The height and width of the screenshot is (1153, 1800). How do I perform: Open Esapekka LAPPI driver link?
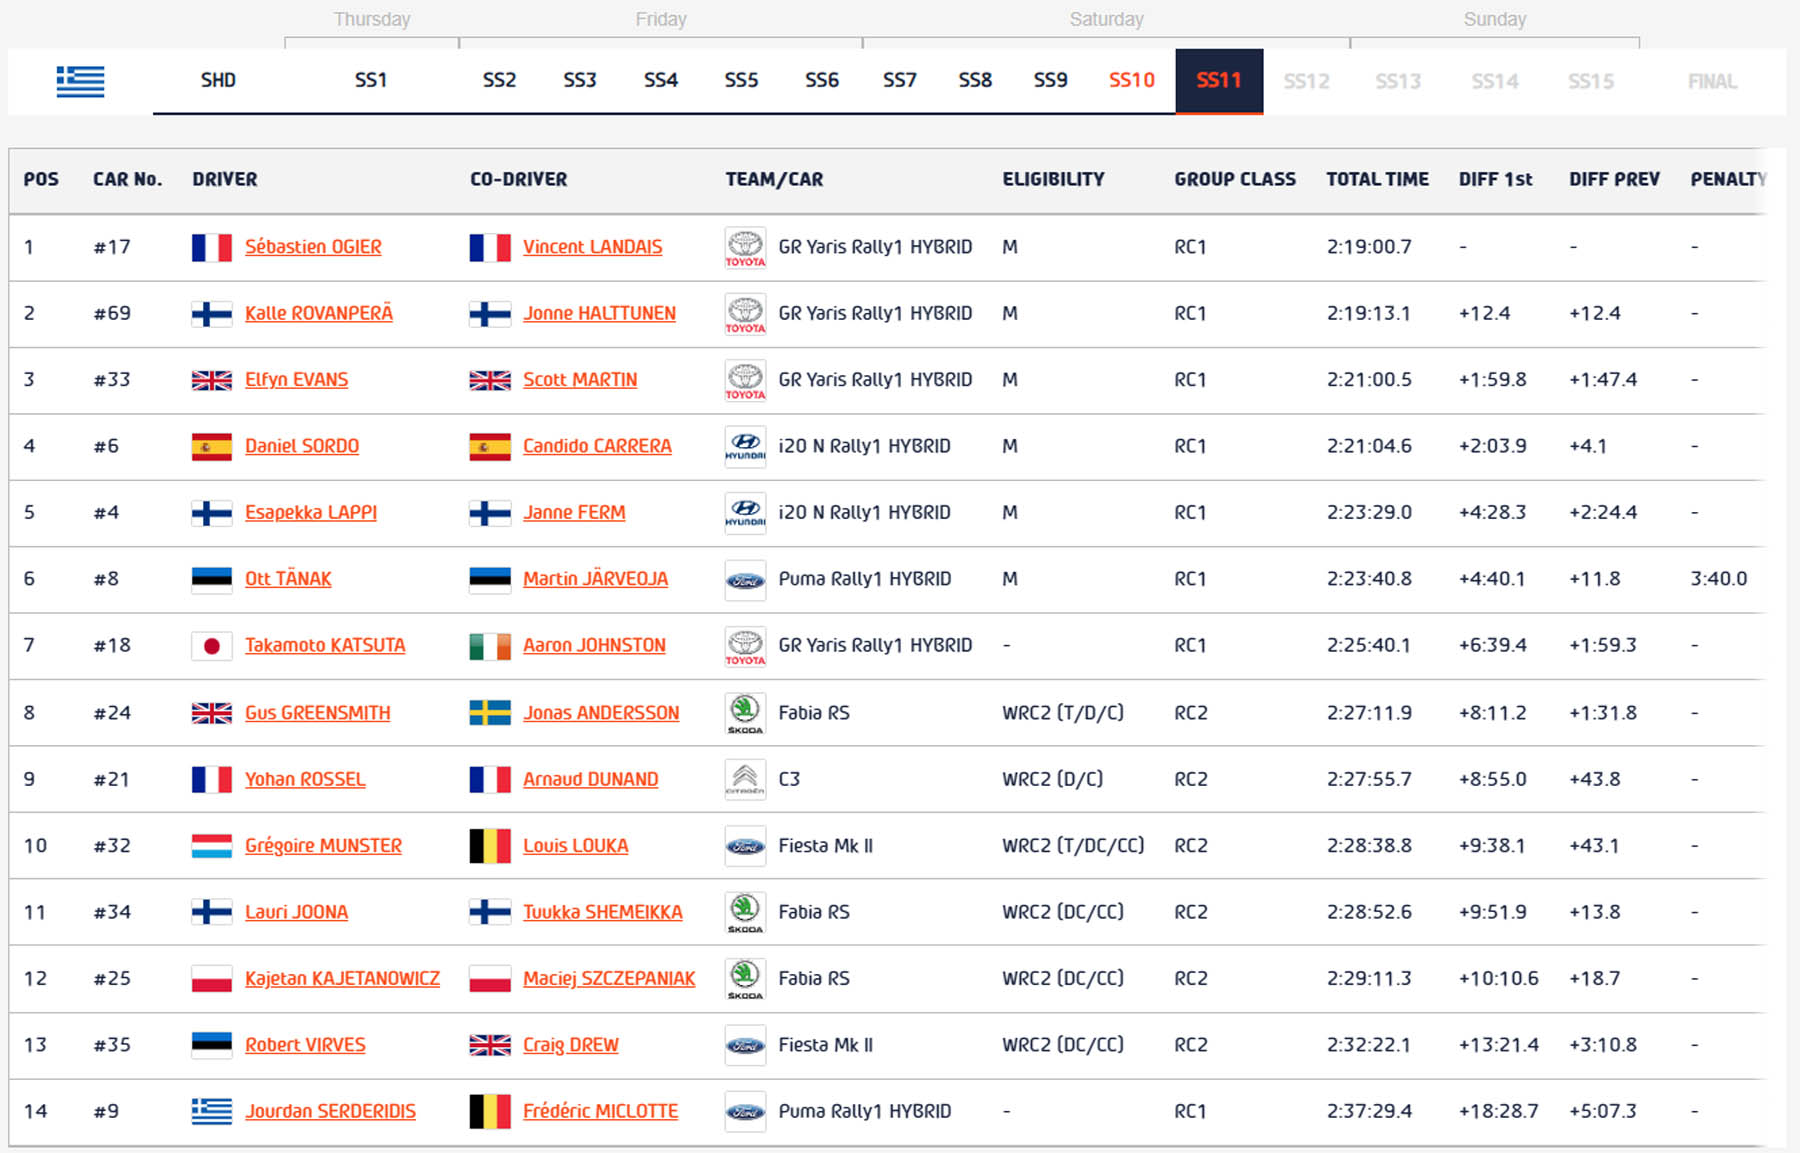click(x=311, y=513)
